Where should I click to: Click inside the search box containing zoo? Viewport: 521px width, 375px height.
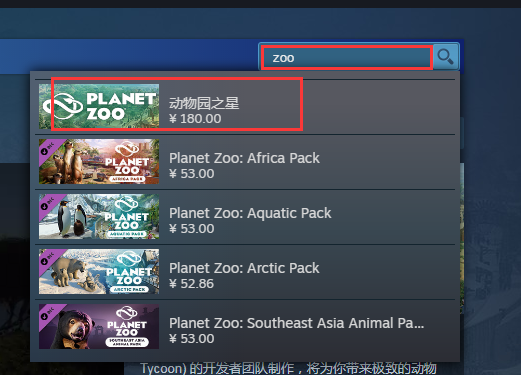[347, 58]
